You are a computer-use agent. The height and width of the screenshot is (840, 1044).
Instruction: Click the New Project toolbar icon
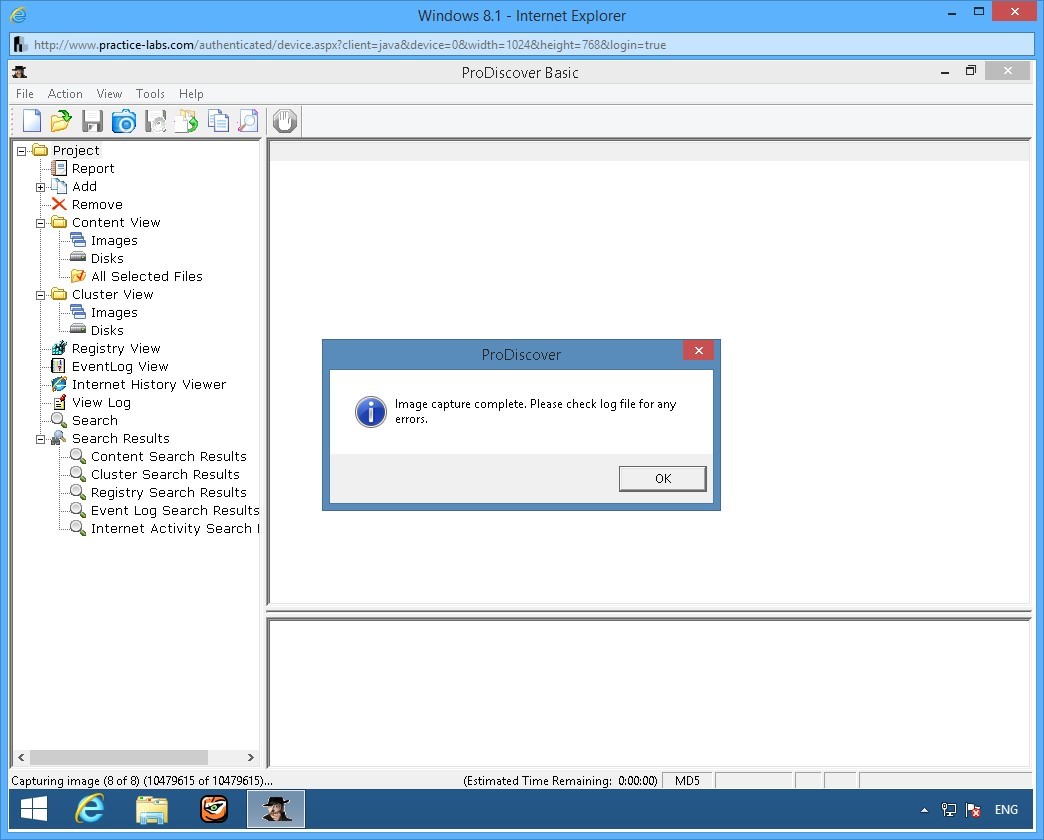point(32,121)
